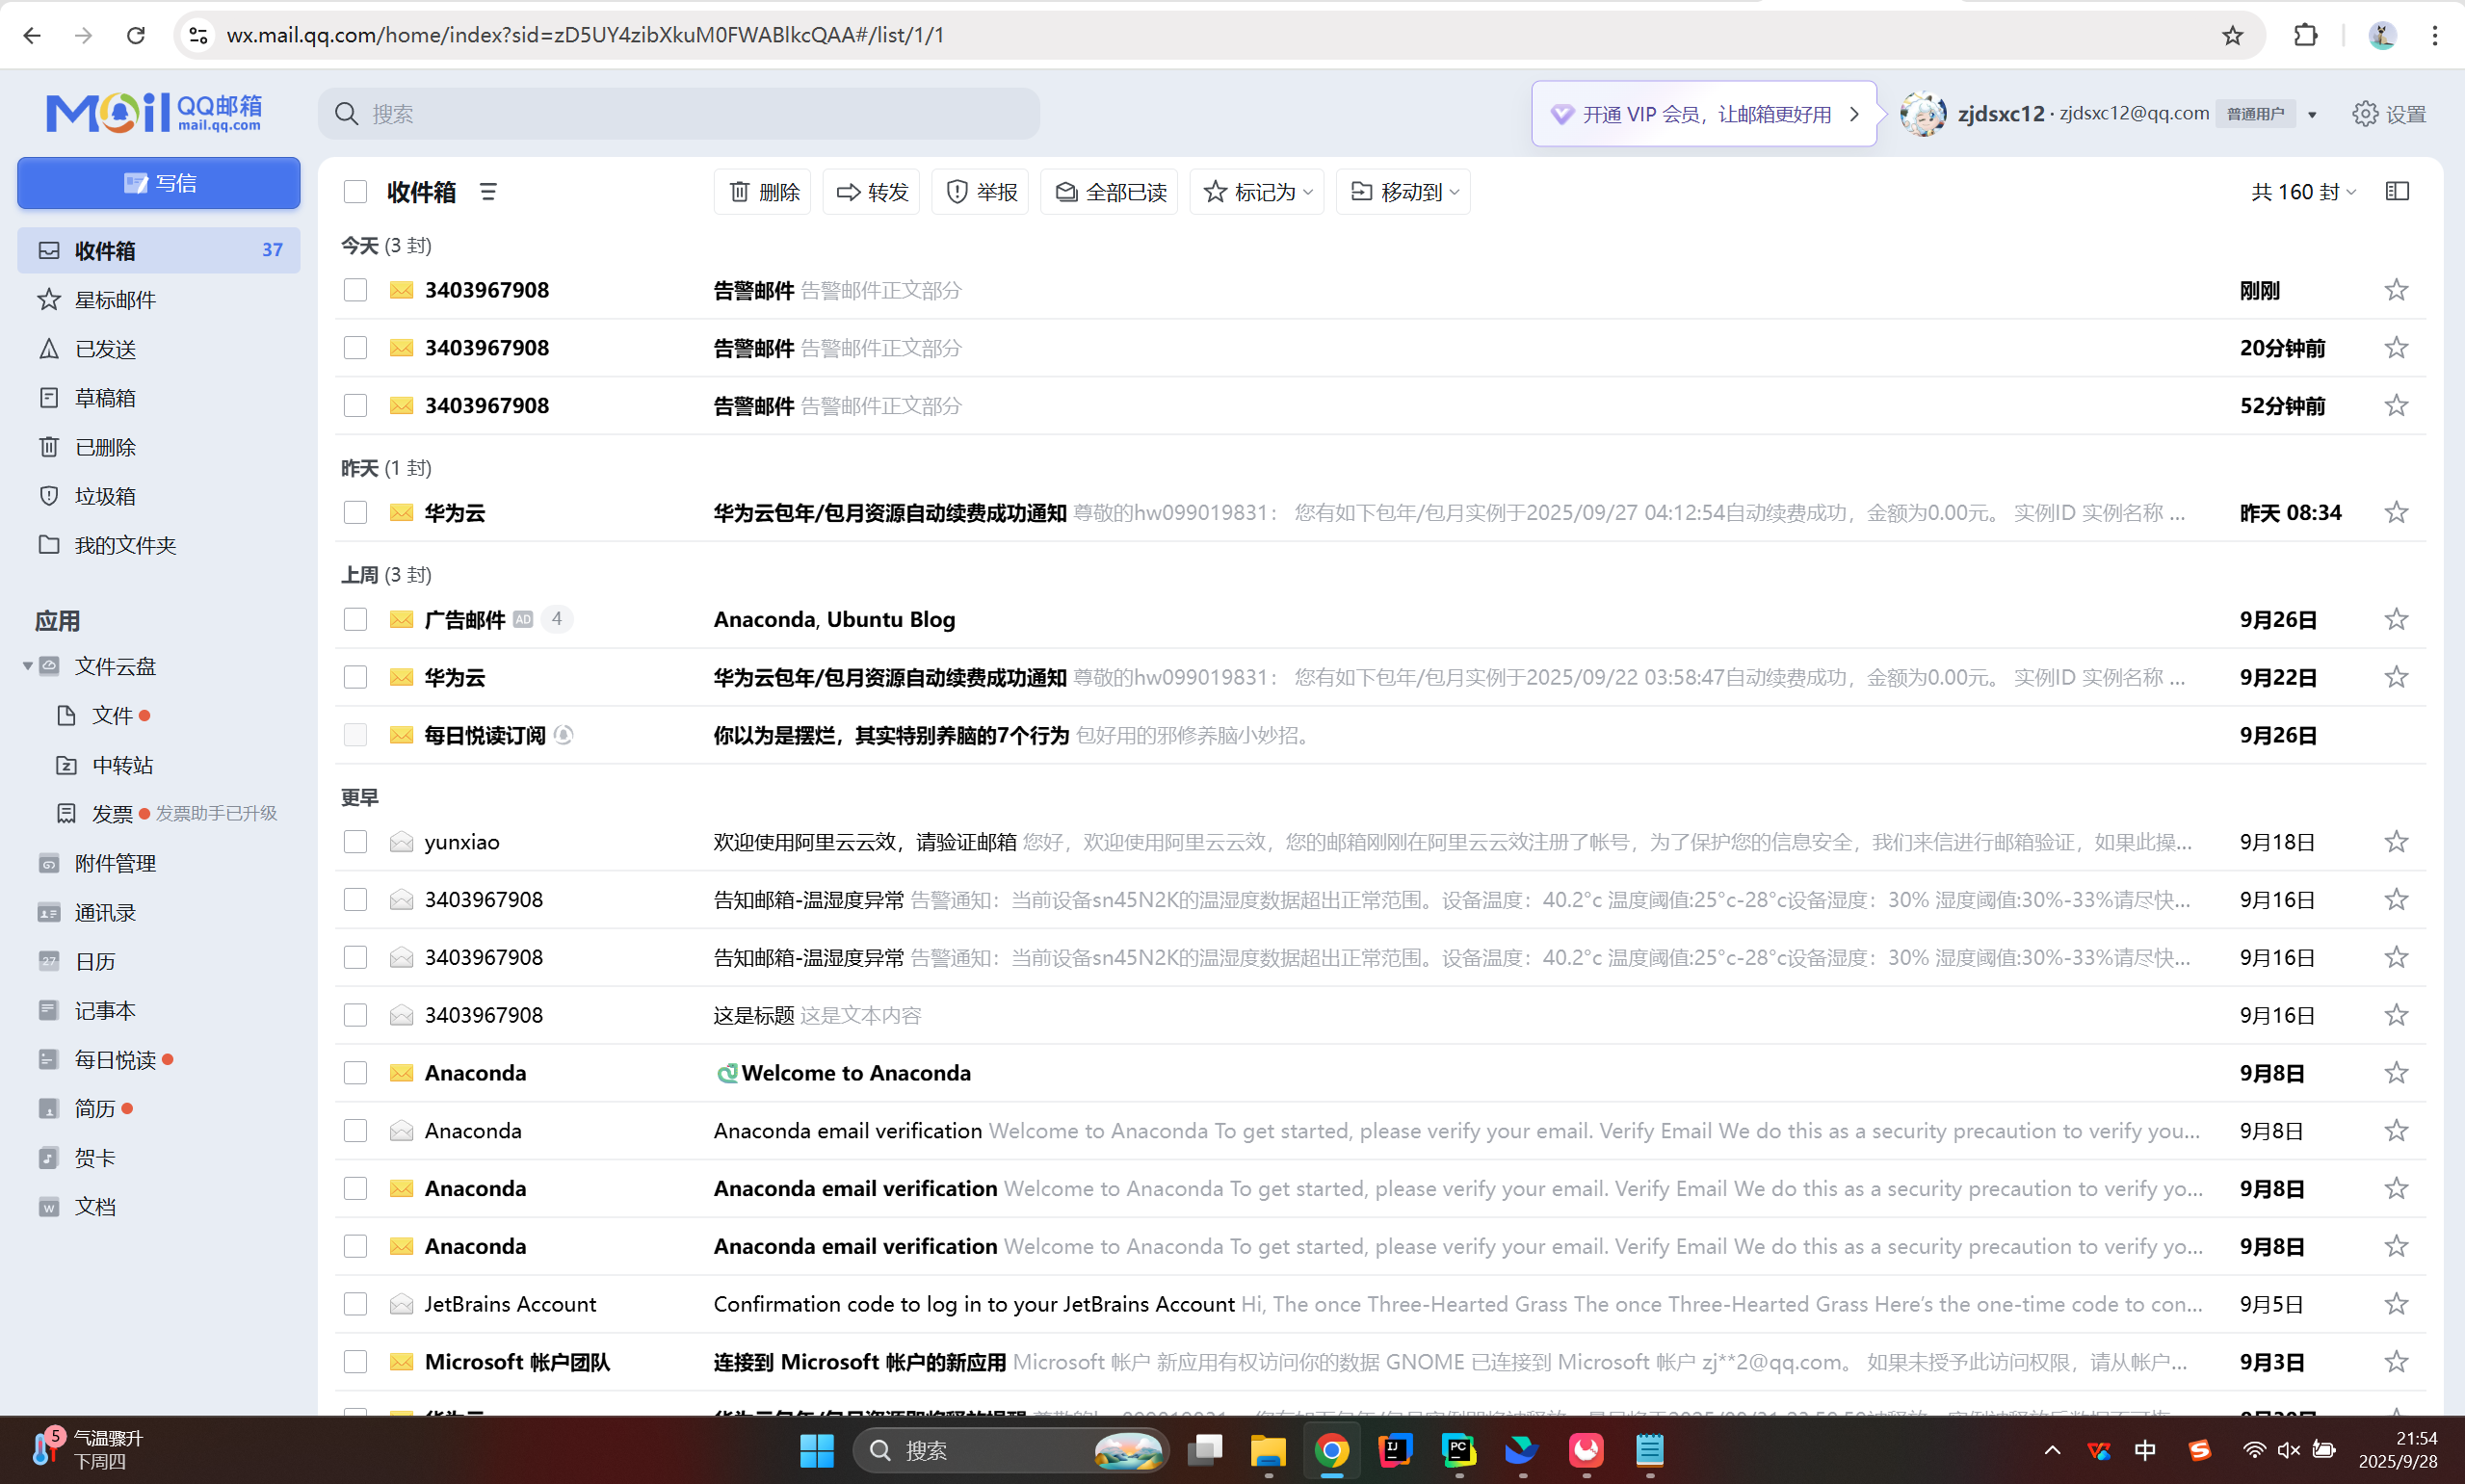Select the 这是标题 email checkbox

point(355,1015)
